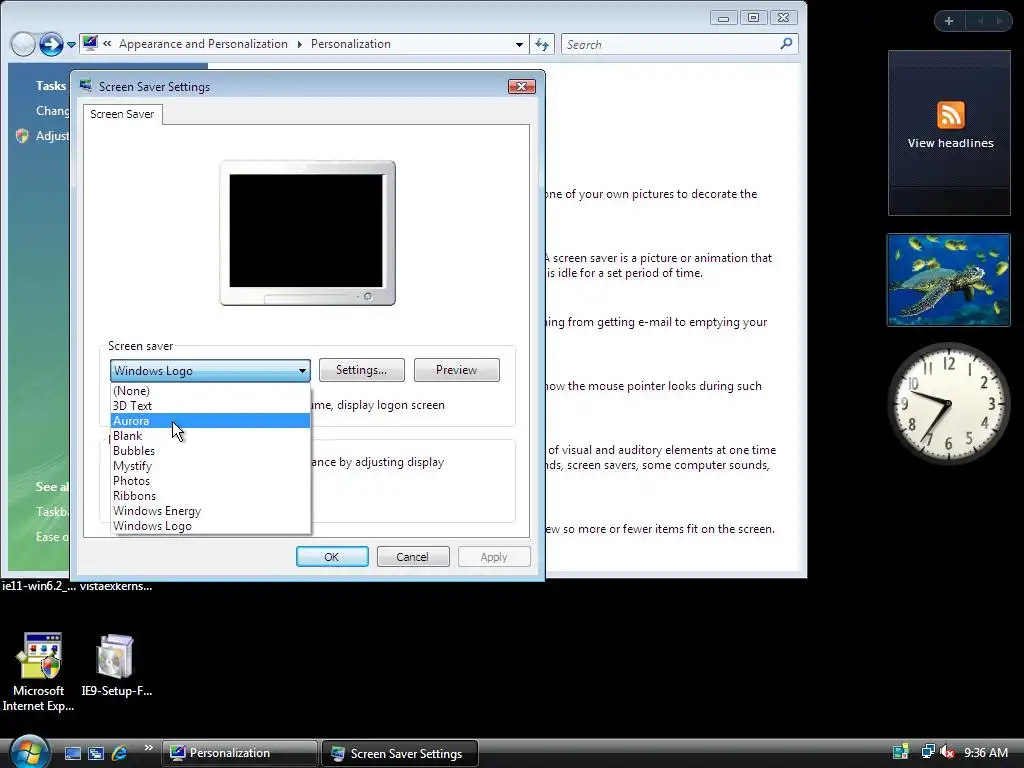
Task: Select Windows Logo in dropdown list
Action: (210, 526)
